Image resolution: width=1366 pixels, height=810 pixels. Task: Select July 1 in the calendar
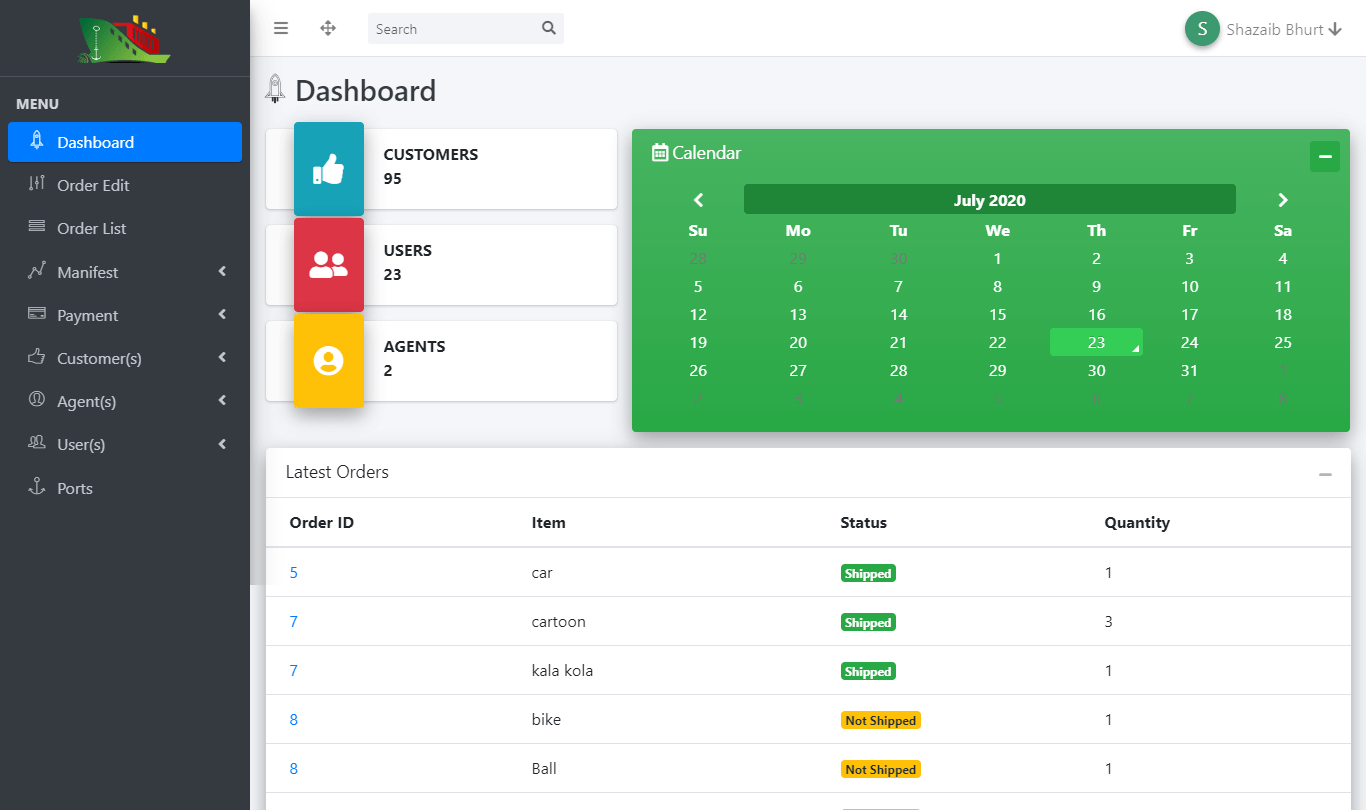(997, 258)
